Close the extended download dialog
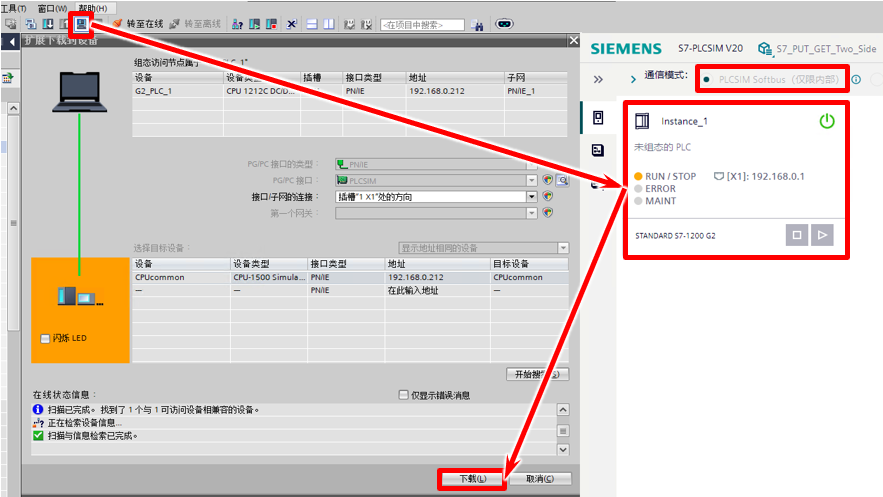 coord(573,41)
